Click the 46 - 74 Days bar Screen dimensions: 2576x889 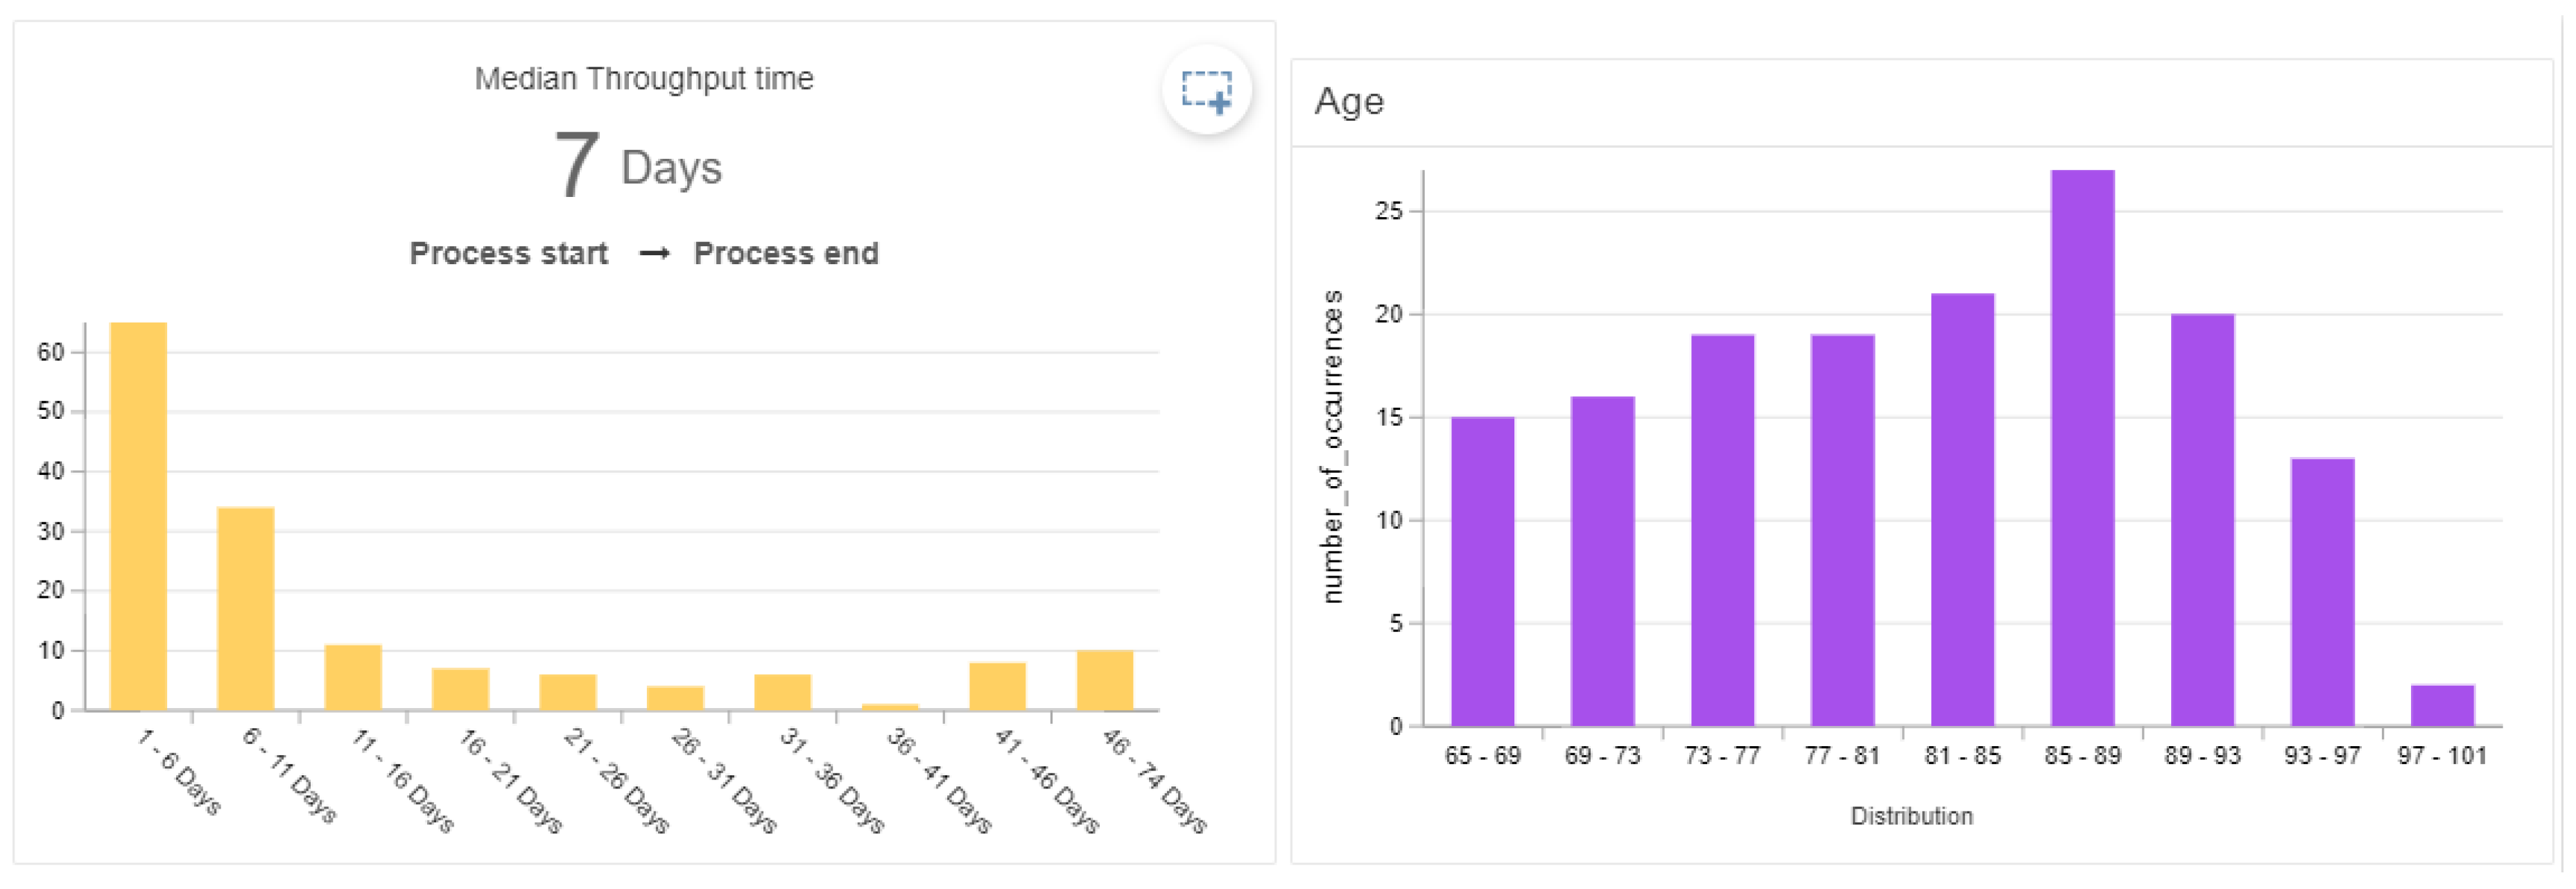pyautogui.click(x=1105, y=680)
